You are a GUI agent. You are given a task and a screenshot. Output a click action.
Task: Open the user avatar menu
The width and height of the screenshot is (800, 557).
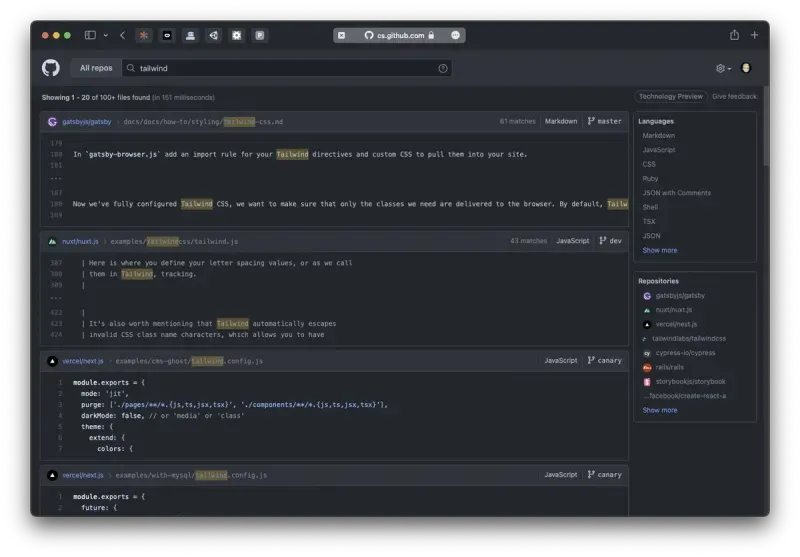pos(746,68)
